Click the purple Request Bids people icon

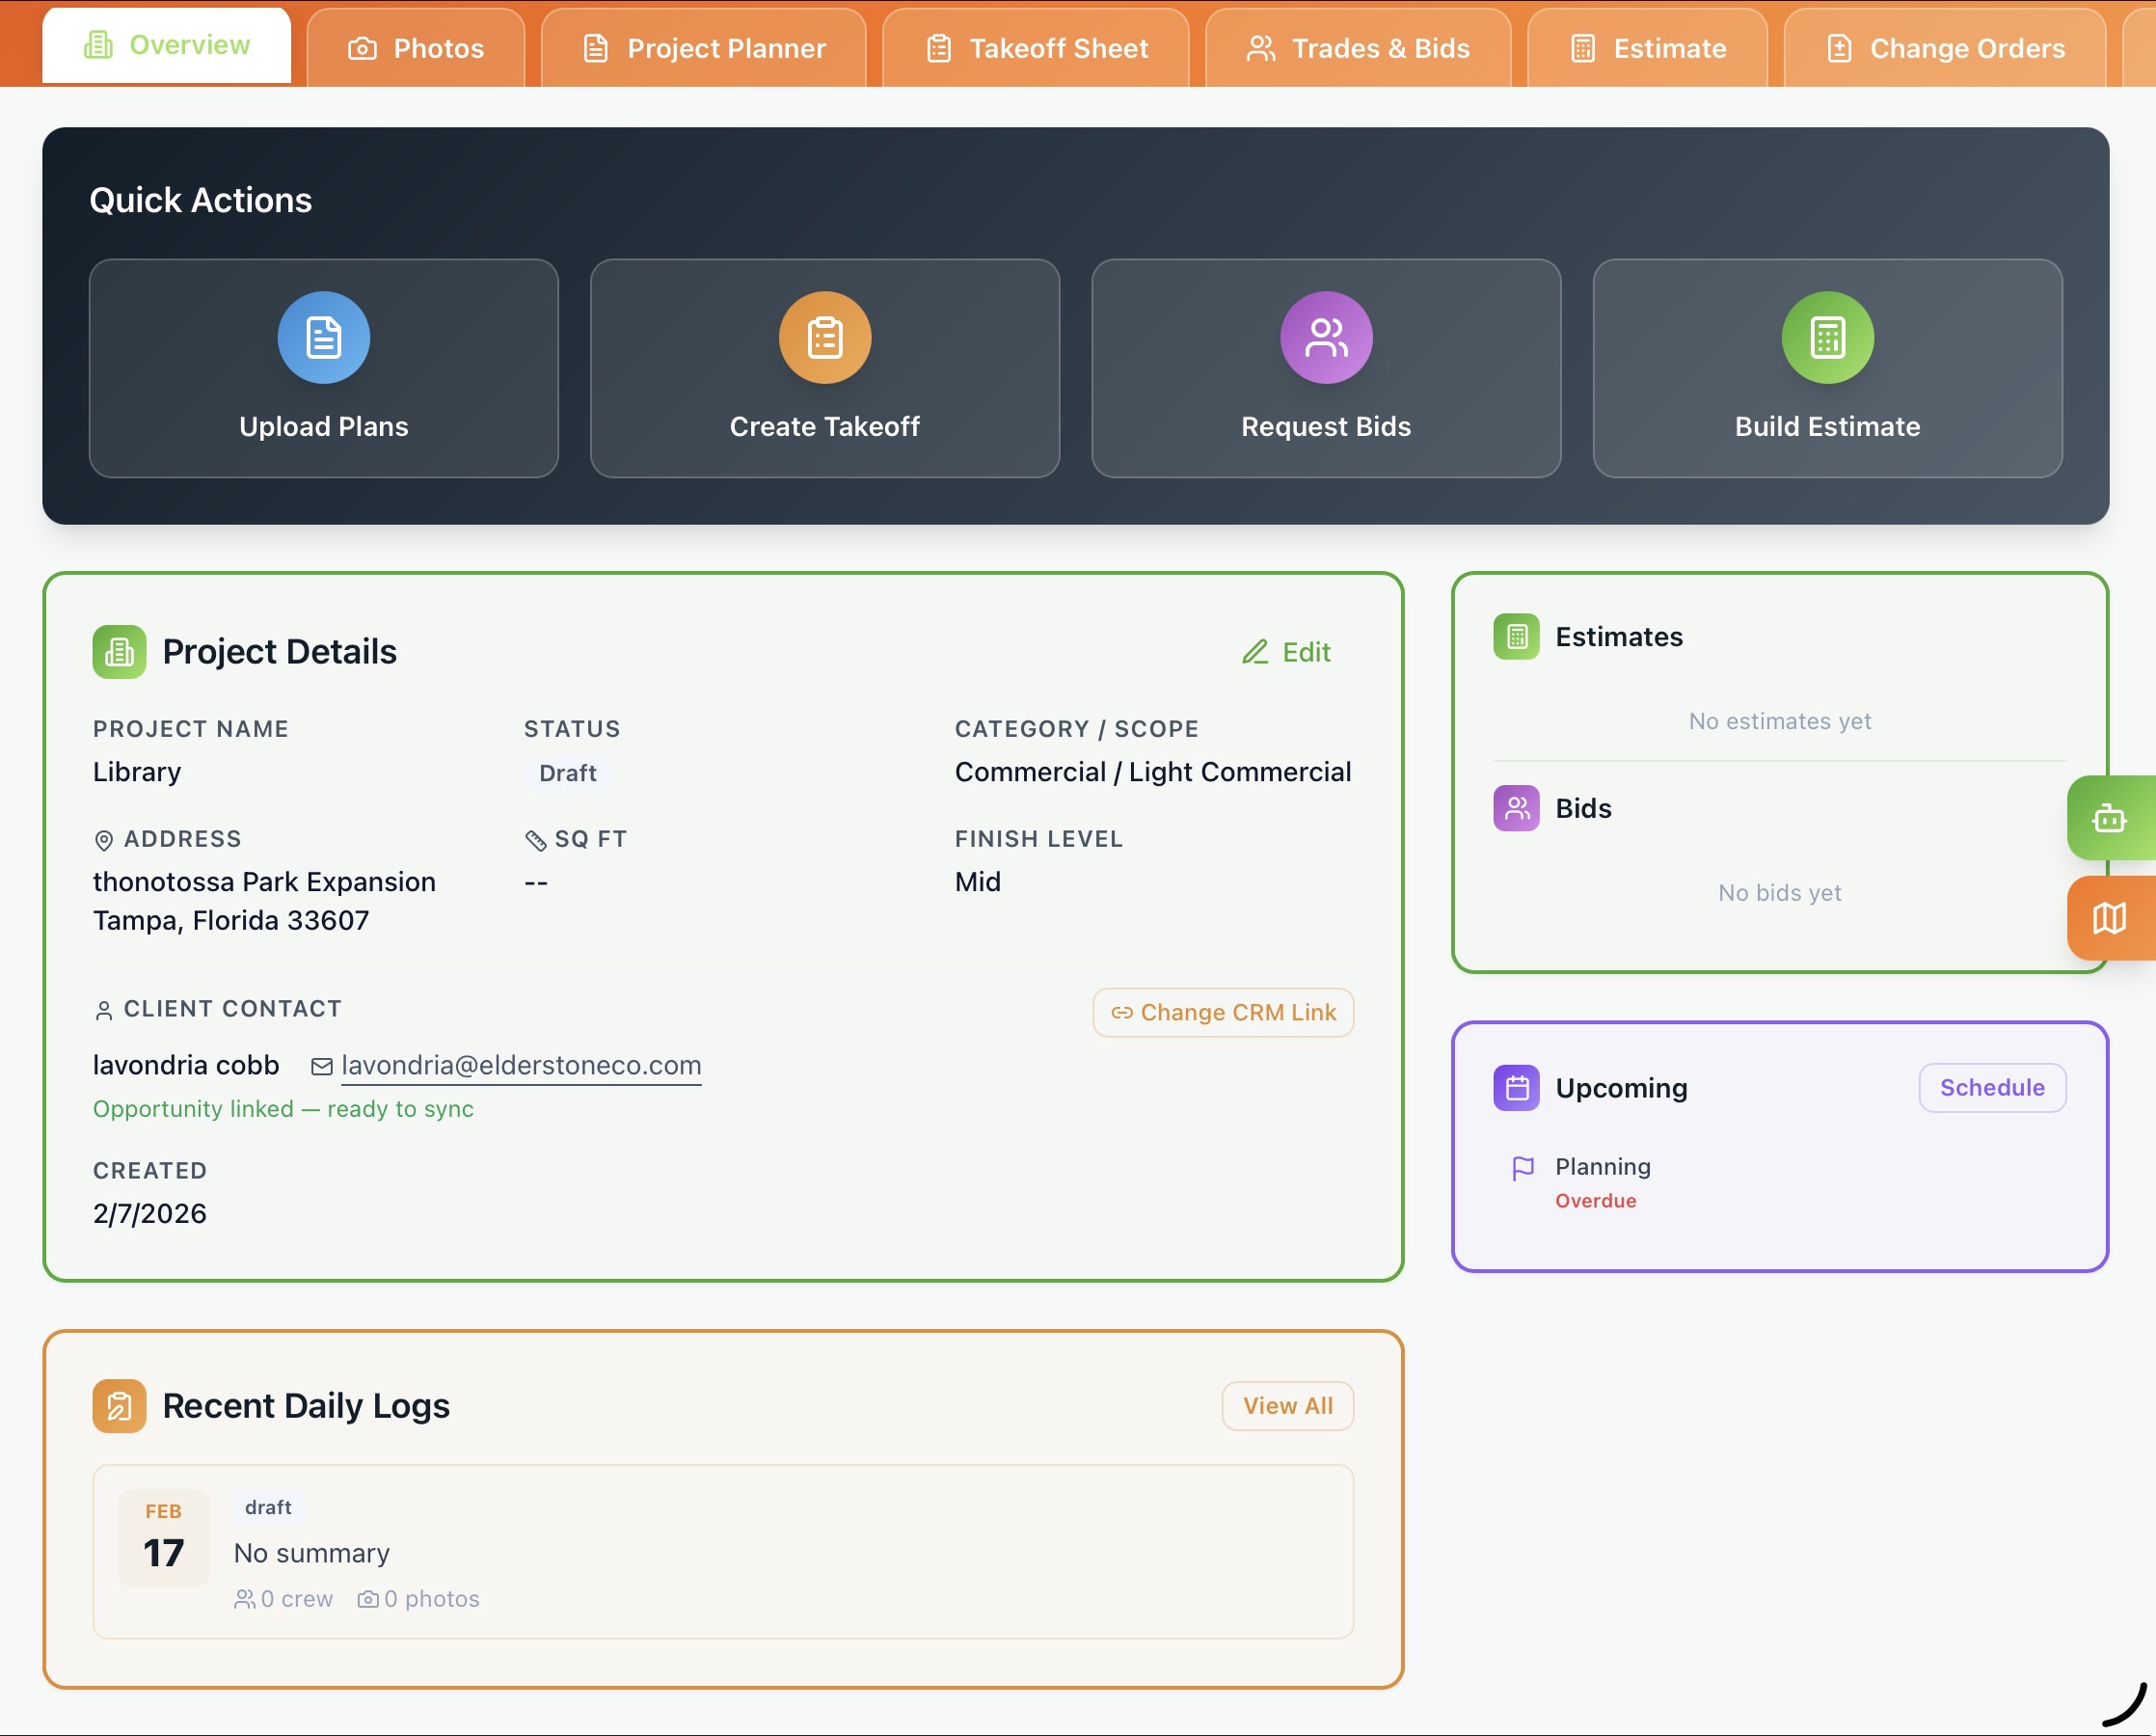coord(1325,337)
